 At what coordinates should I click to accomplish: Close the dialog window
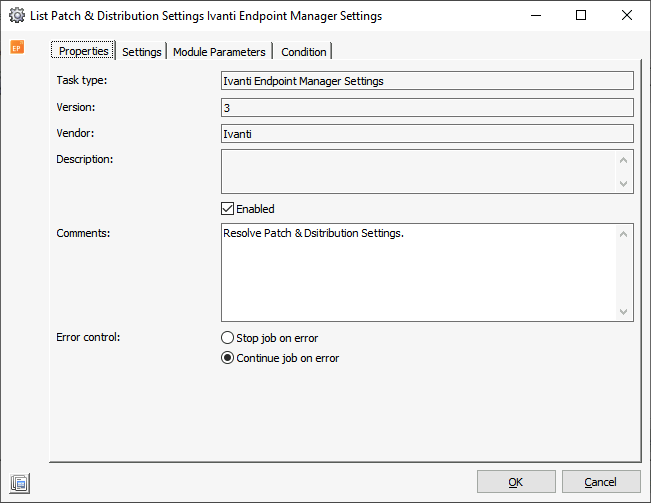click(x=627, y=16)
